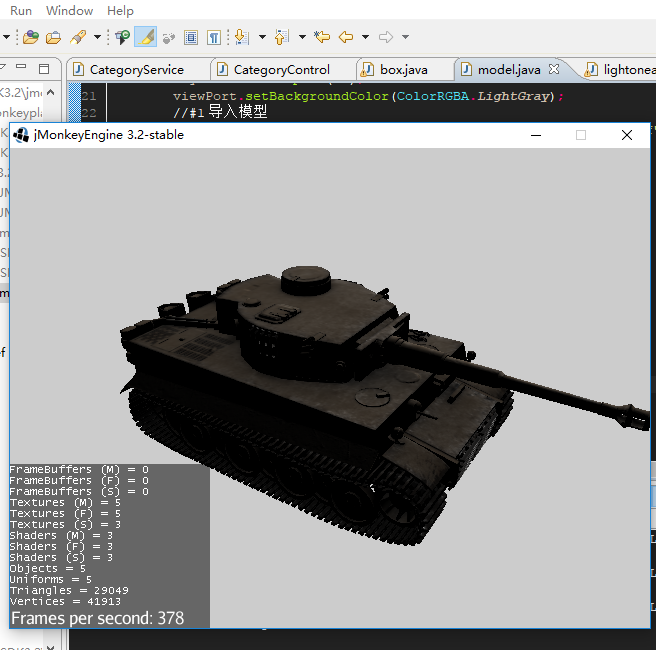Expand the Search icon's dropdown arrow

pos(97,37)
